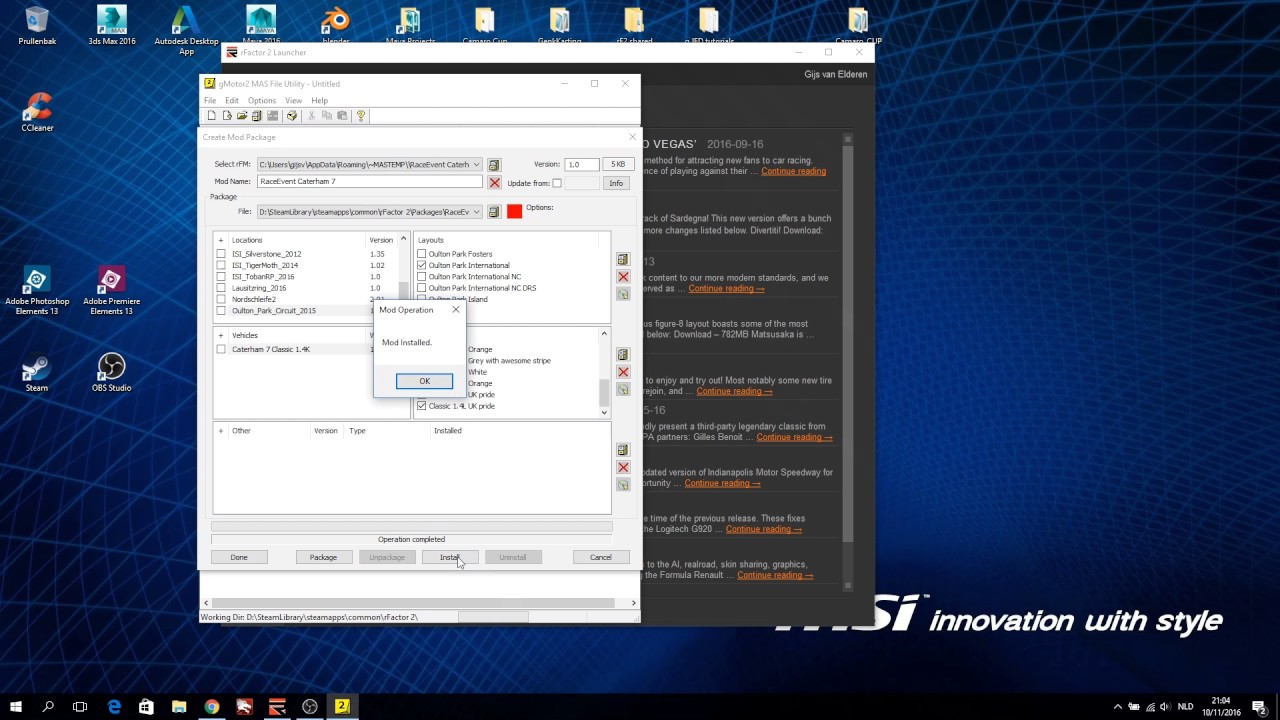Click the red Options color swatch
Screen dimensions: 1280x720
[514, 211]
